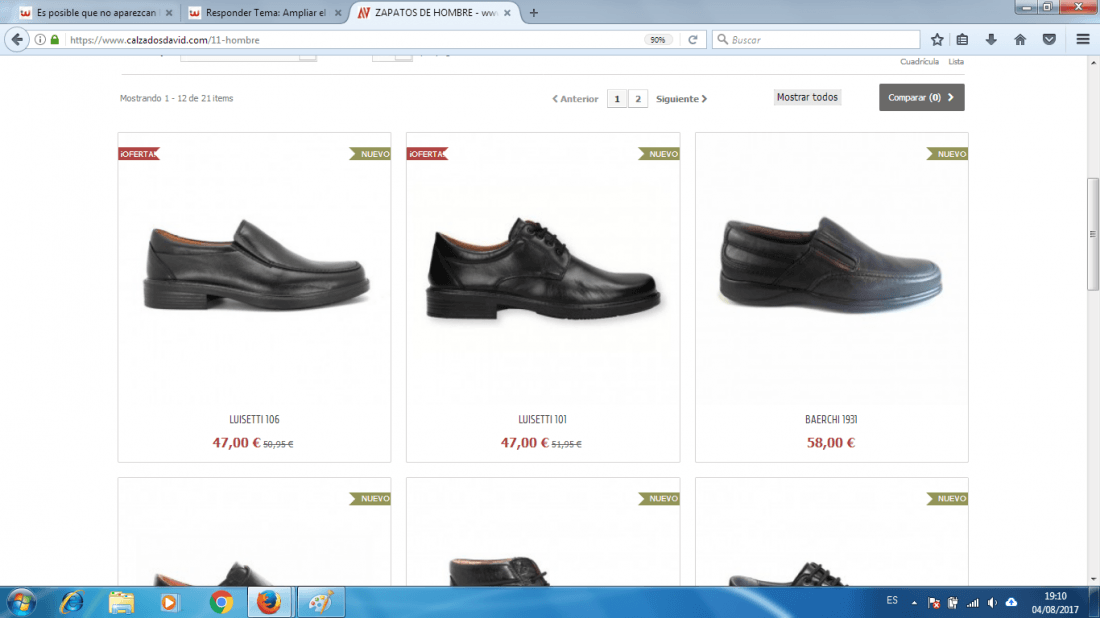Open a new tab with plus button
The height and width of the screenshot is (618, 1100).
[534, 13]
